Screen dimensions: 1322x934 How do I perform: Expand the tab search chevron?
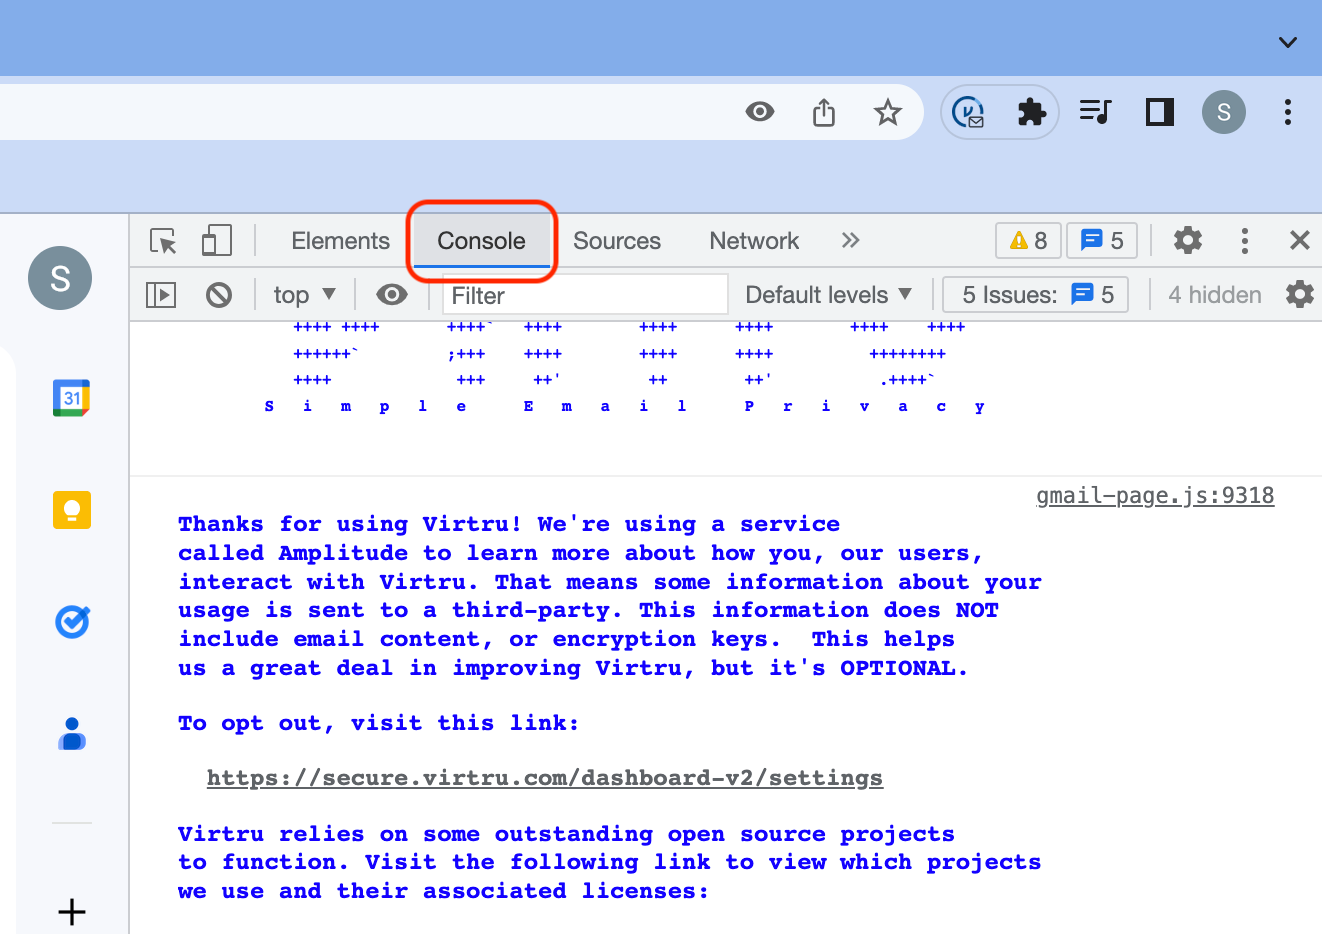(x=1288, y=42)
